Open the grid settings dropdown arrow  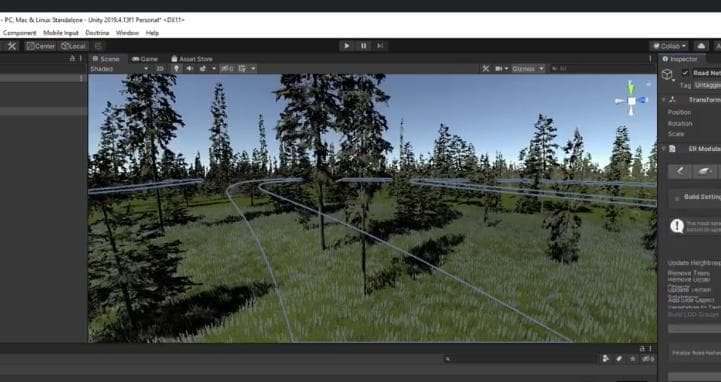click(253, 68)
